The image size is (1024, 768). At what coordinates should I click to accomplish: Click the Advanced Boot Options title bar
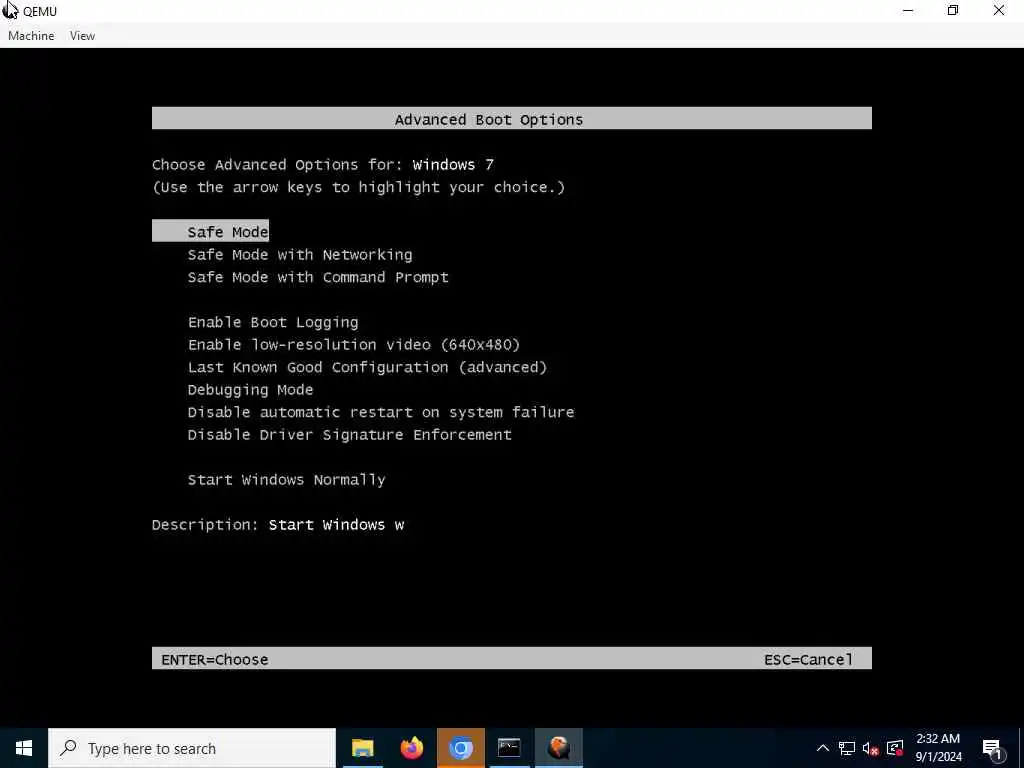pos(512,118)
